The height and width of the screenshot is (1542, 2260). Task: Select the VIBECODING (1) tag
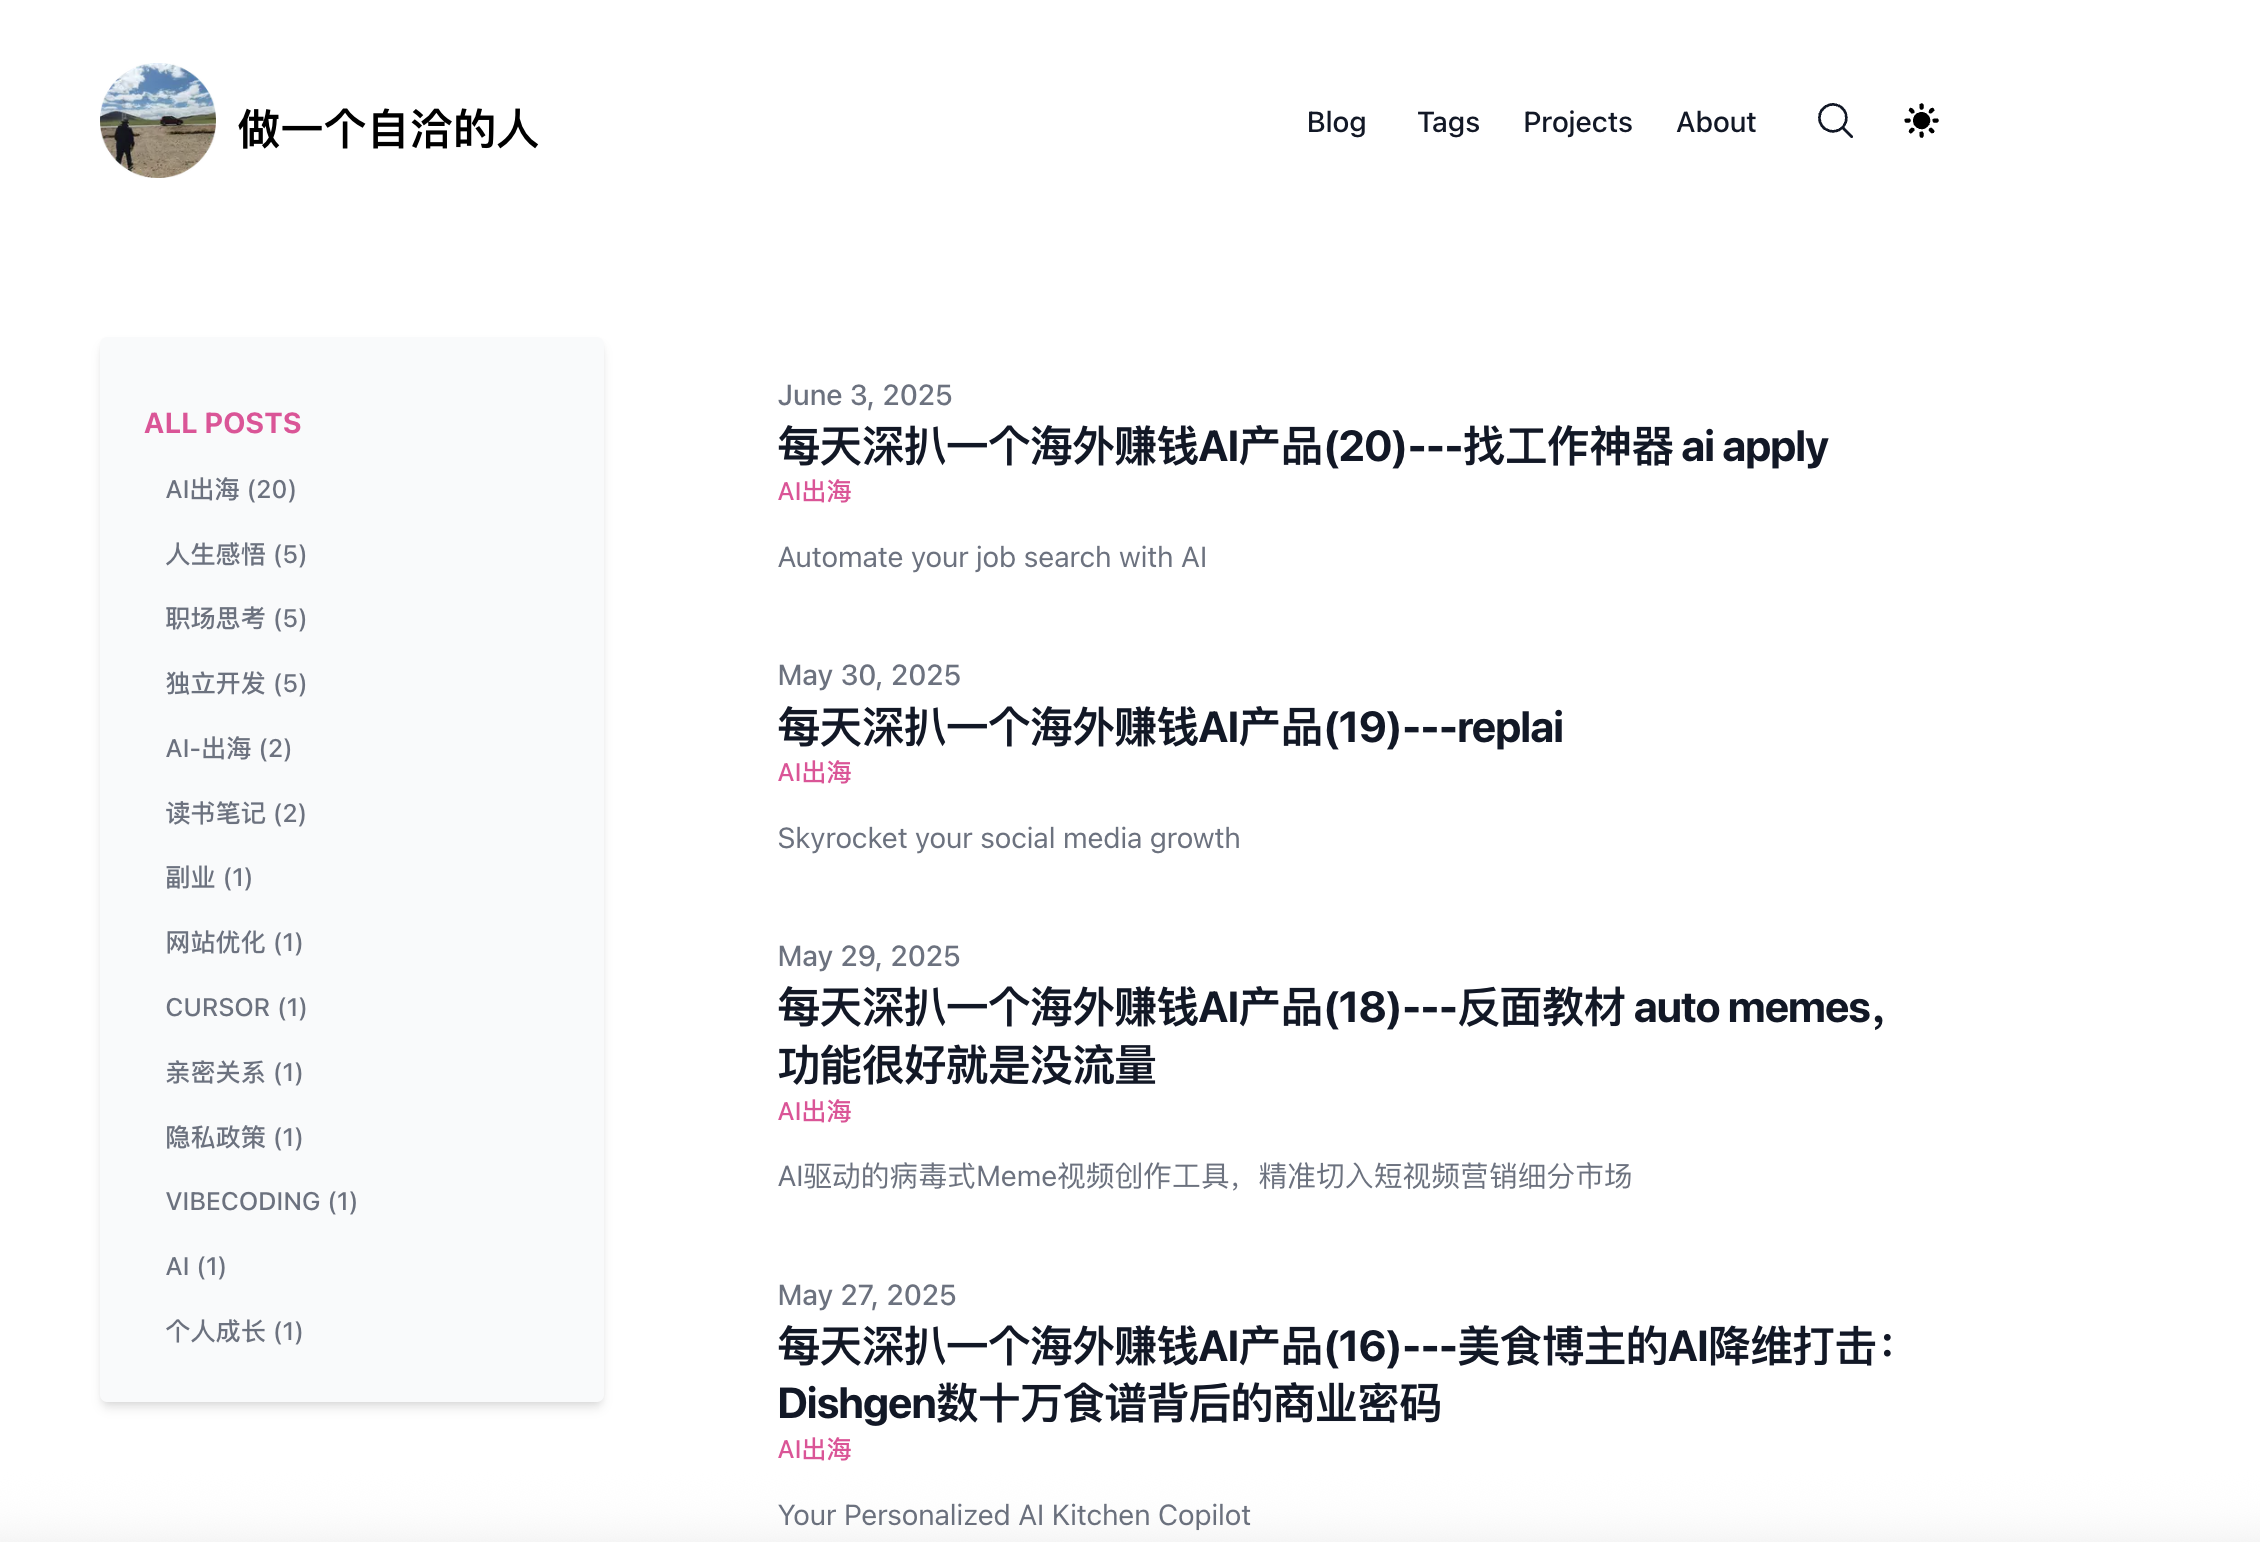point(261,1201)
